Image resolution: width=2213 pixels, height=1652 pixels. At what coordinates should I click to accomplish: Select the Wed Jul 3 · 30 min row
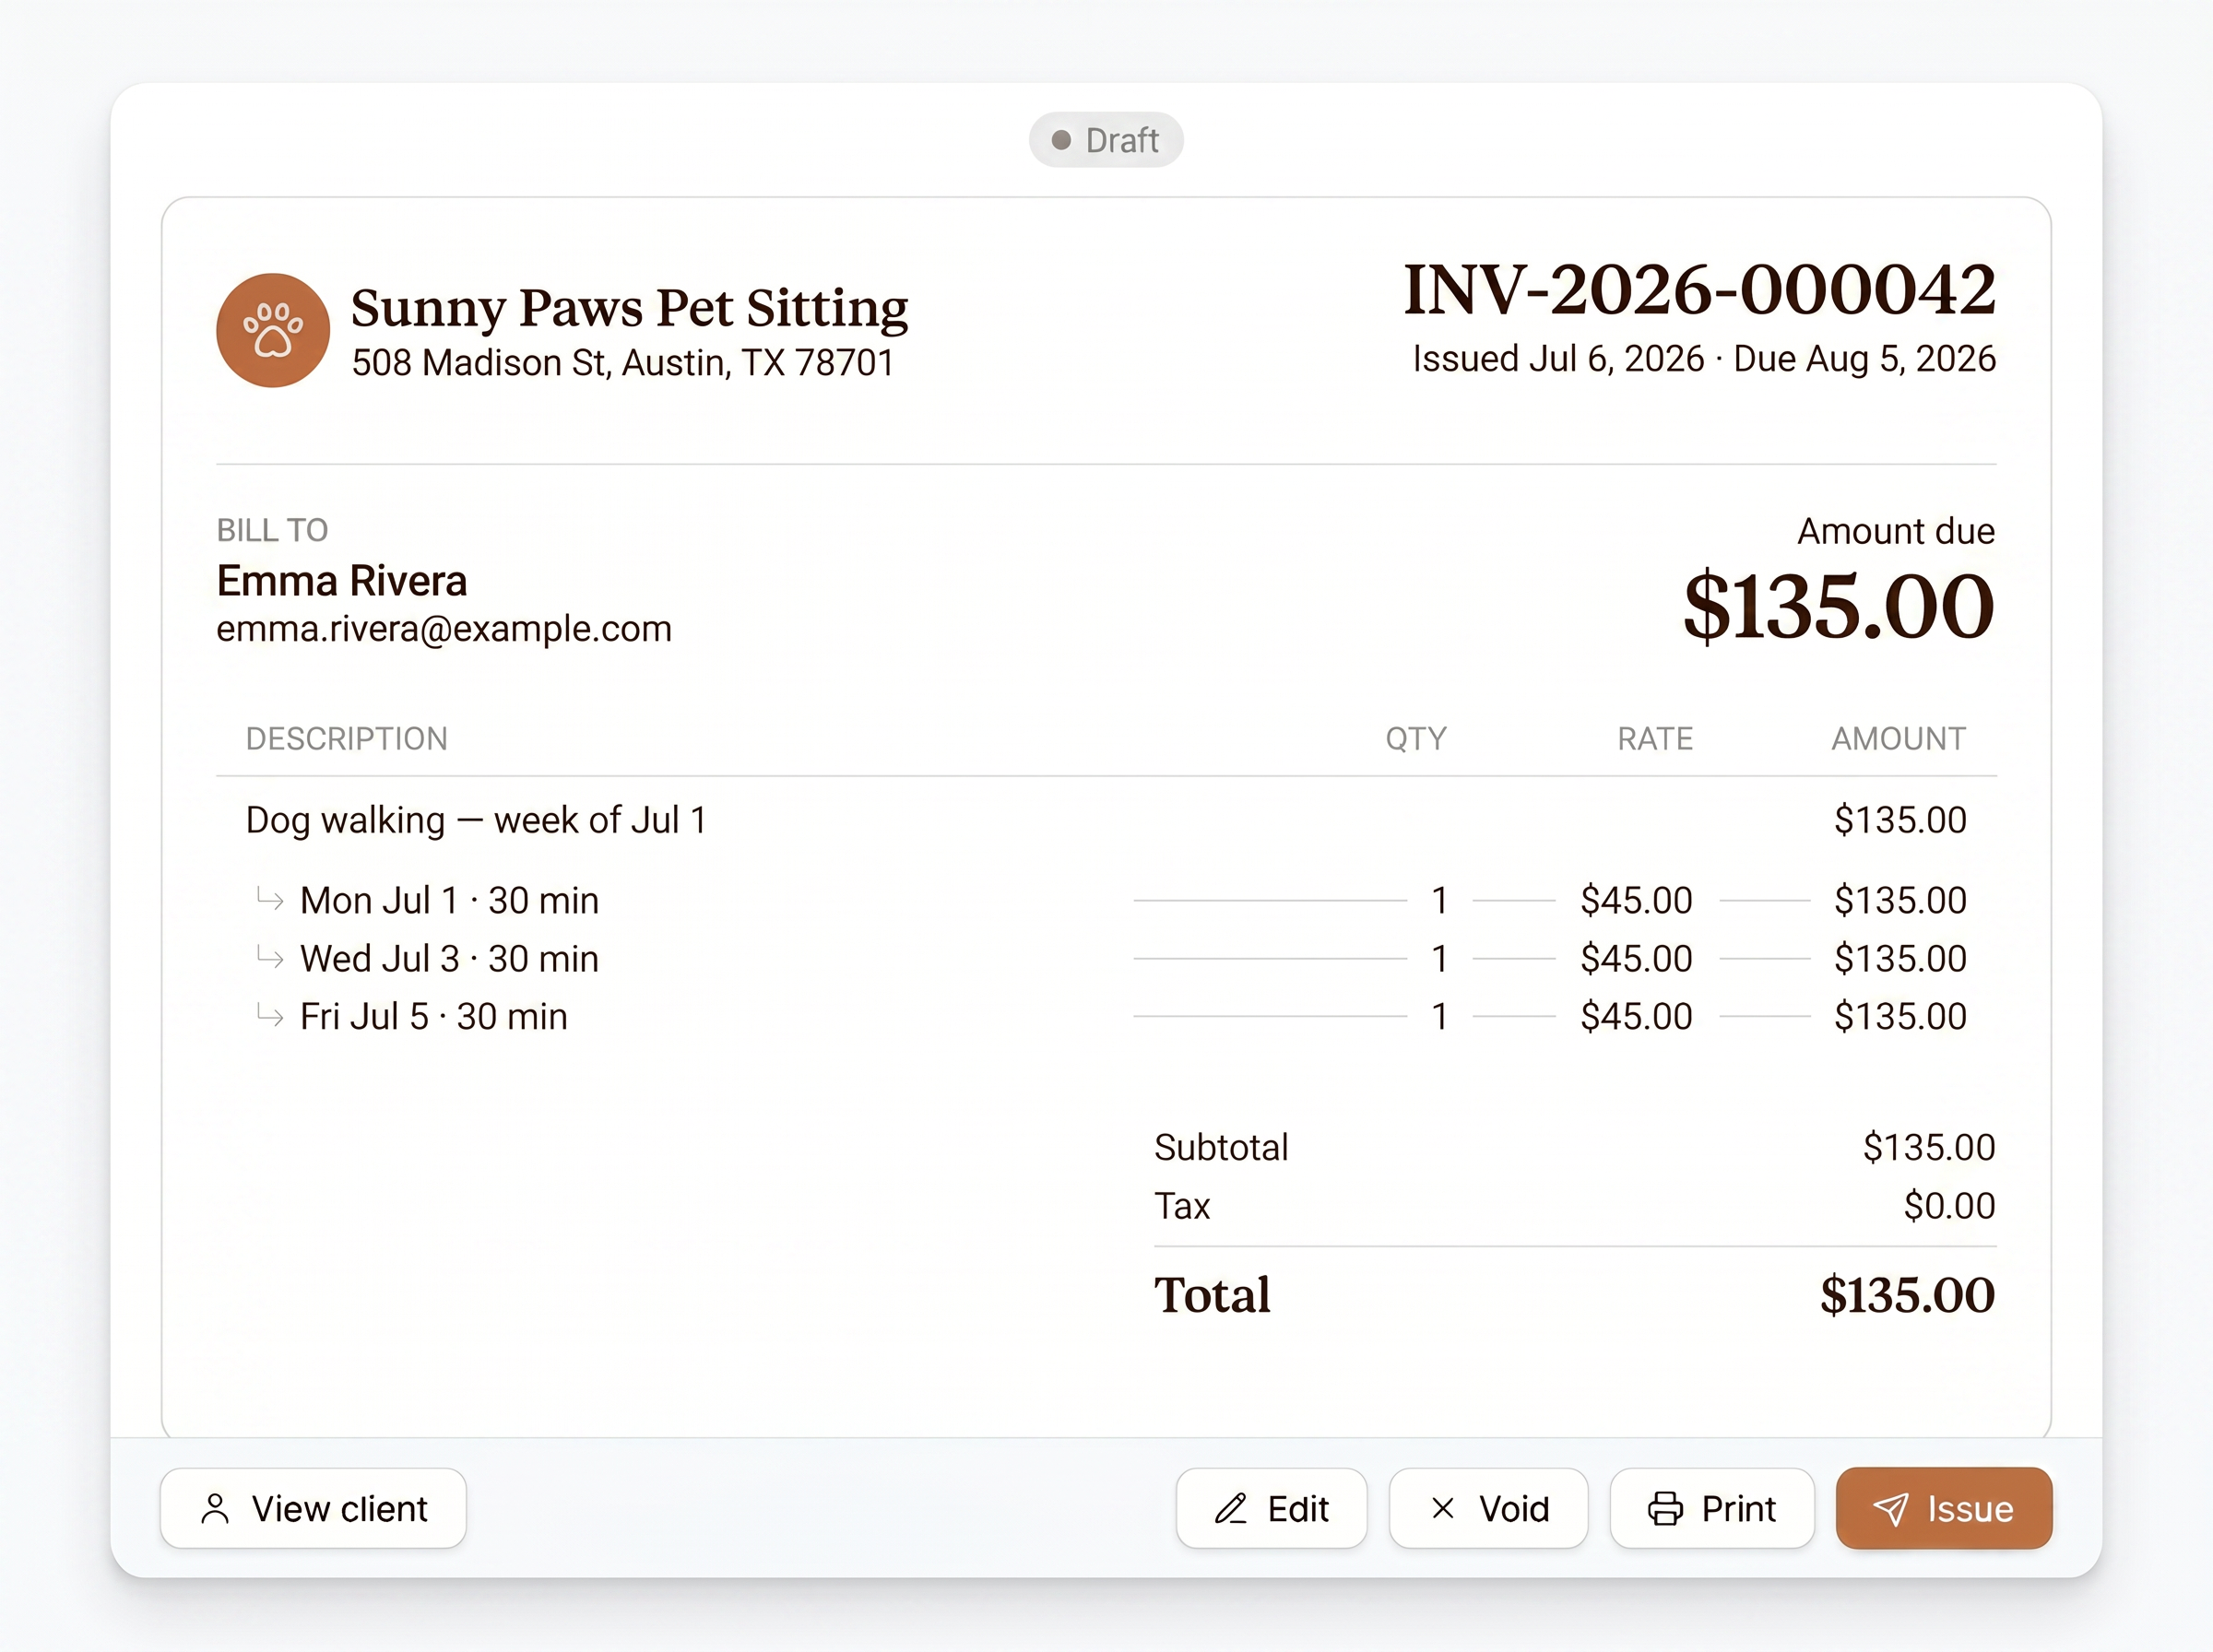[x=1106, y=958]
